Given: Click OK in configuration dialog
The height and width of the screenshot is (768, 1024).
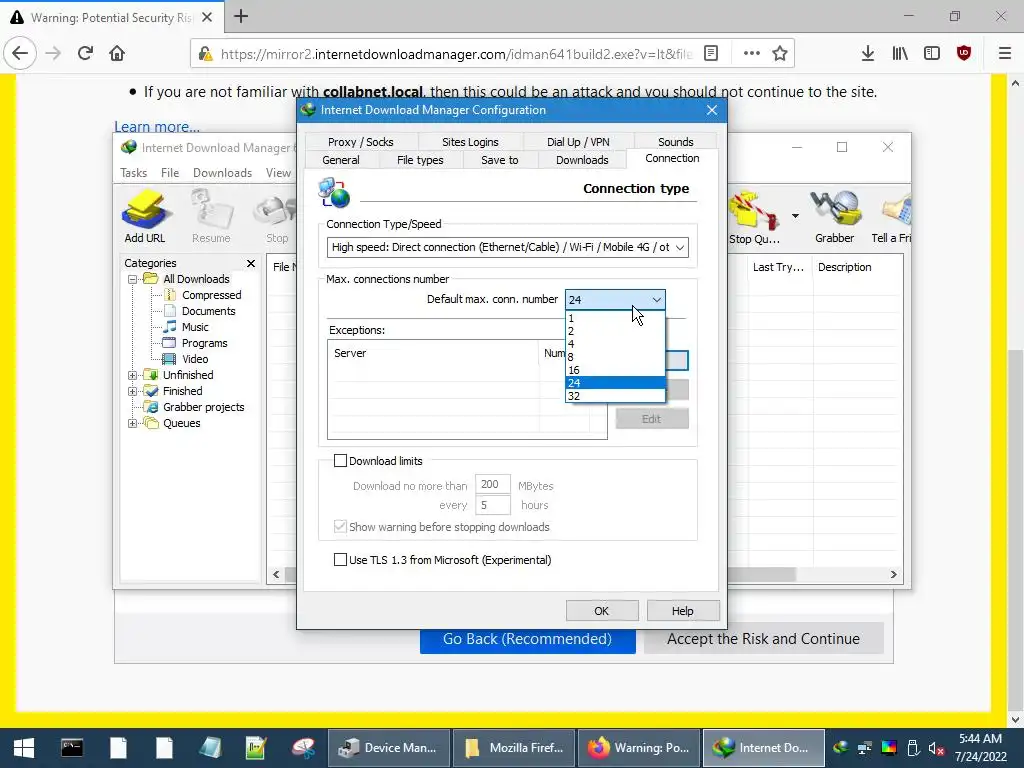Looking at the screenshot, I should (601, 611).
